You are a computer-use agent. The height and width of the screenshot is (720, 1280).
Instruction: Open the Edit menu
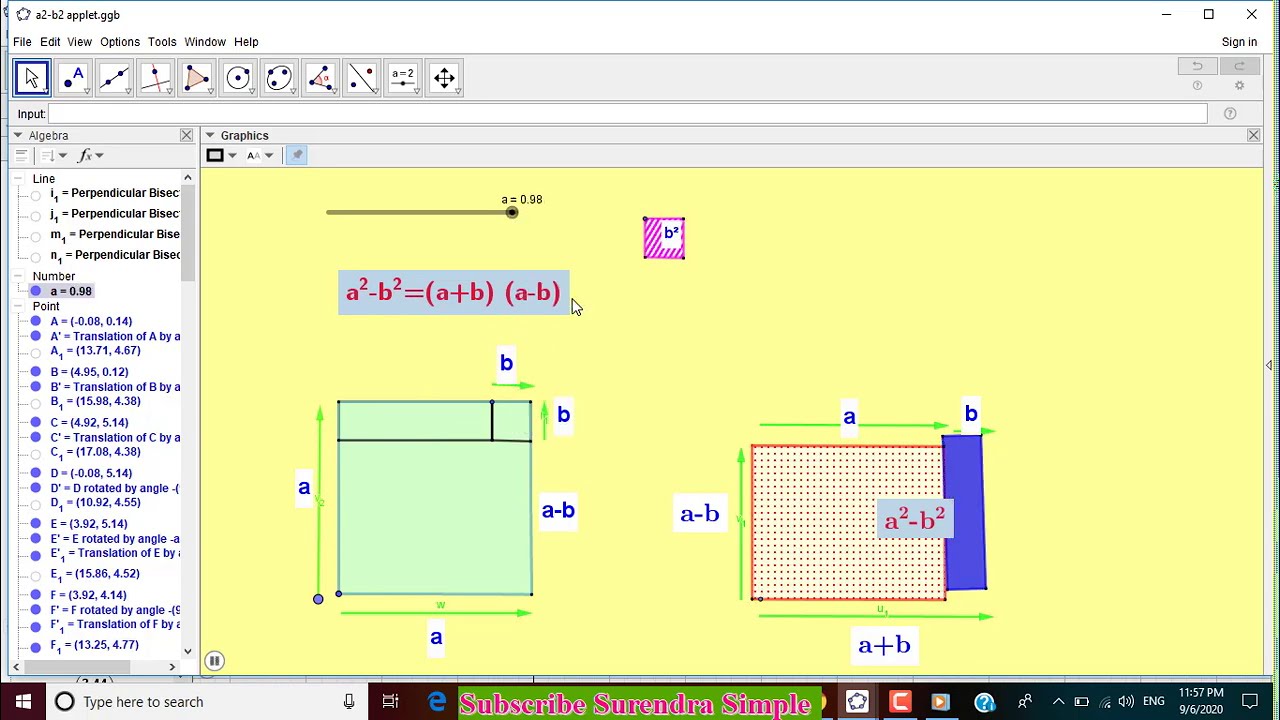click(x=50, y=42)
